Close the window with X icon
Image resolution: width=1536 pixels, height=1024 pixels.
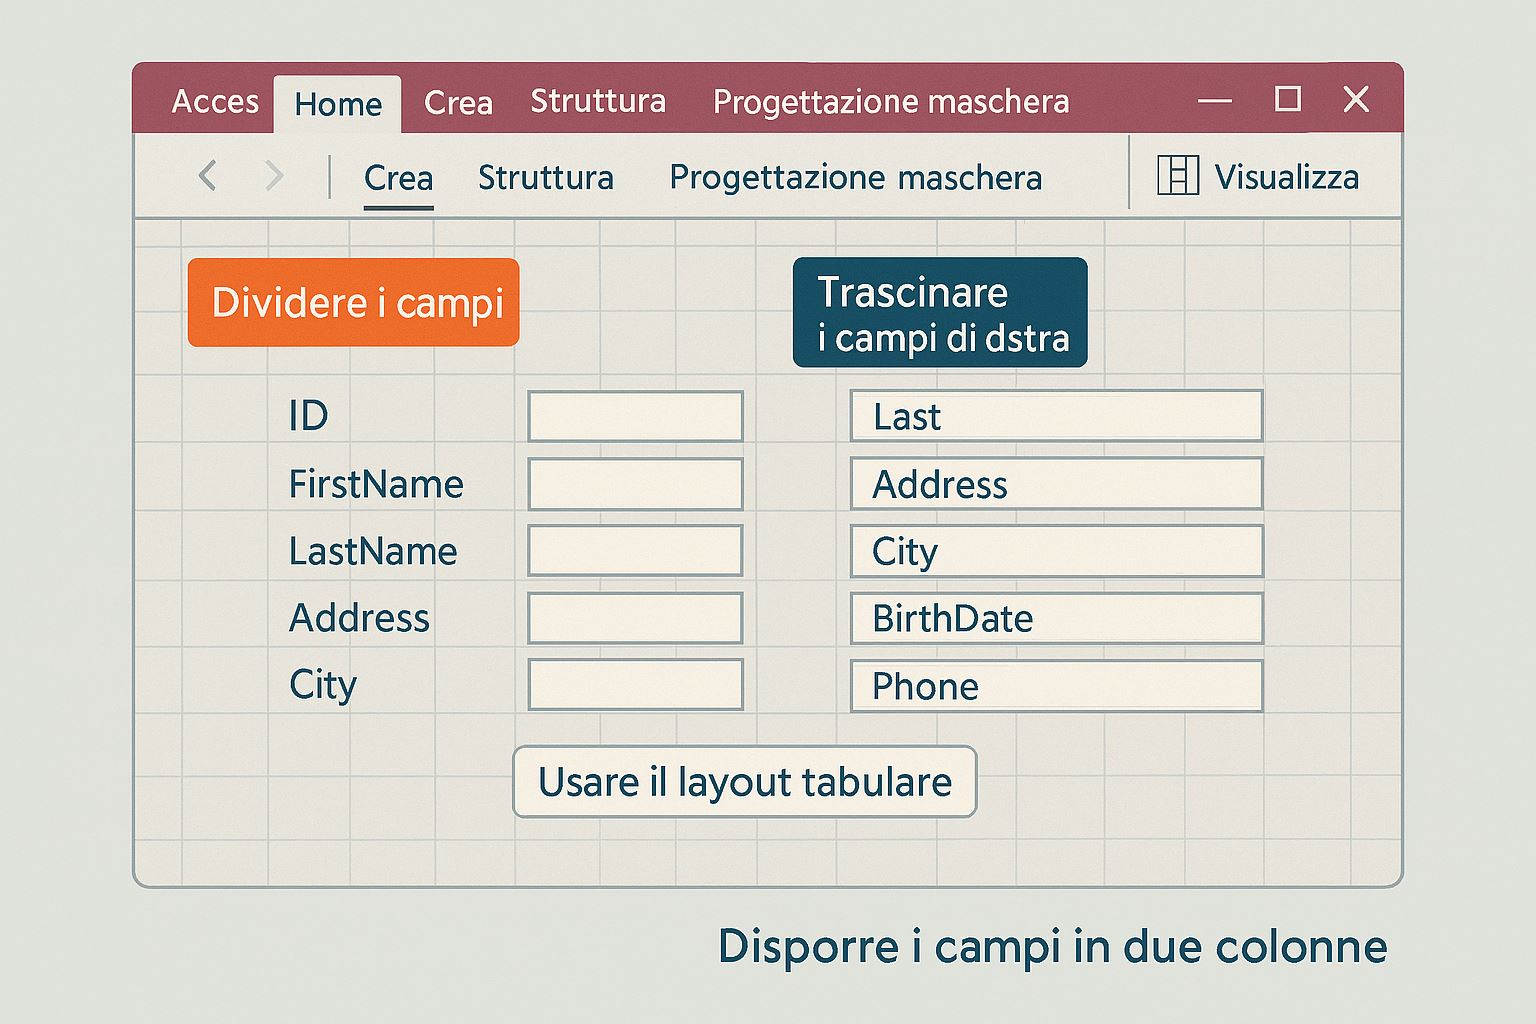coord(1356,99)
